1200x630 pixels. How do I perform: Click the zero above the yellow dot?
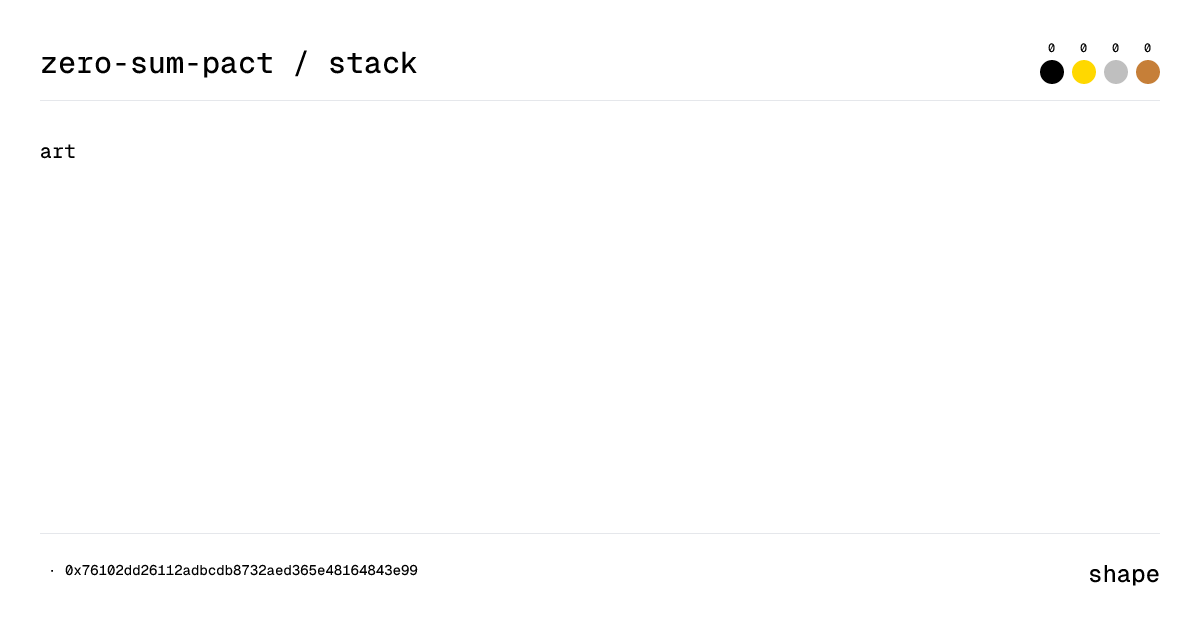(1083, 46)
